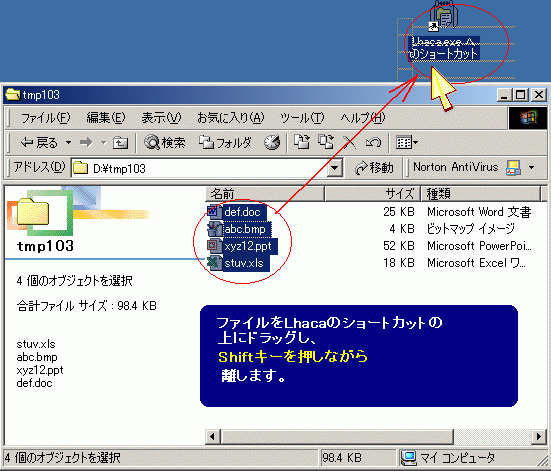Click the Undo toolbar icon

coord(373,142)
